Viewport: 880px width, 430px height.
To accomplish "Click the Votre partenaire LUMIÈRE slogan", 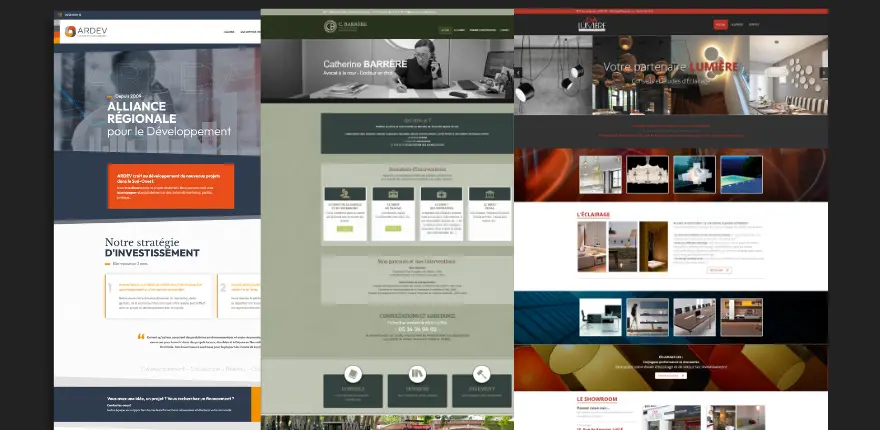I will pos(671,67).
